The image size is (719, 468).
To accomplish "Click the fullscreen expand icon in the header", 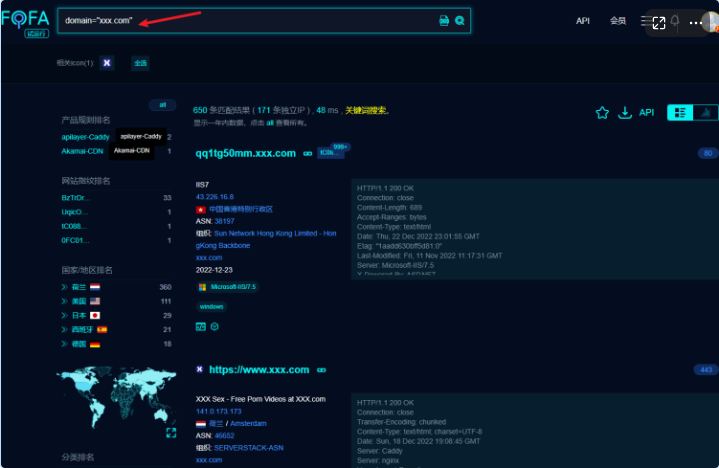I will [x=658, y=23].
